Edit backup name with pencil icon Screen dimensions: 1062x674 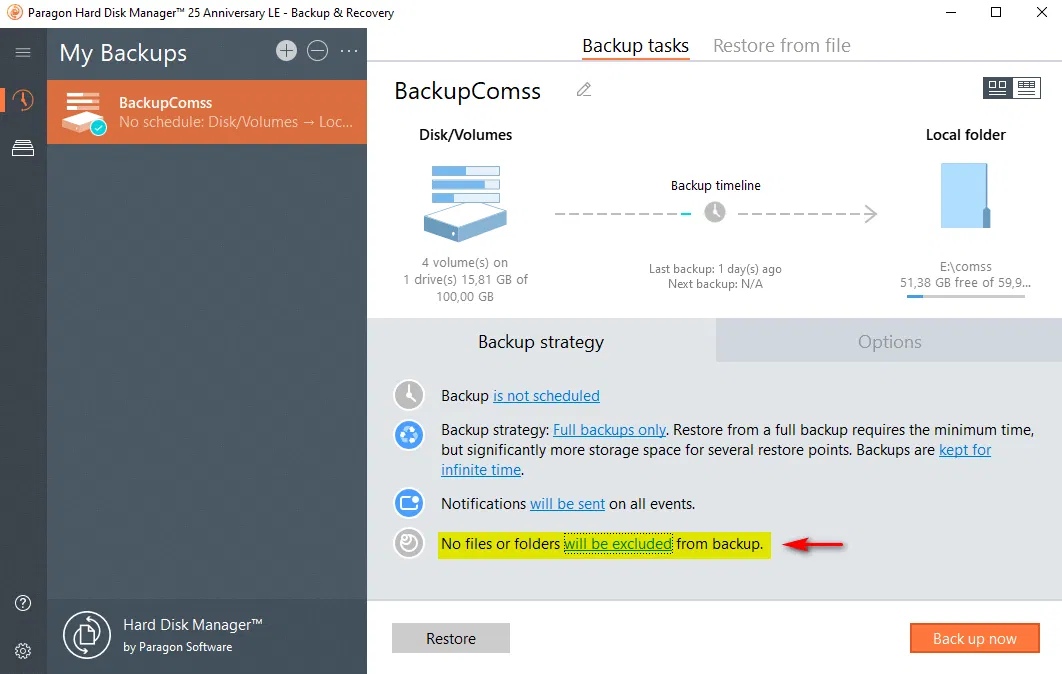(584, 90)
